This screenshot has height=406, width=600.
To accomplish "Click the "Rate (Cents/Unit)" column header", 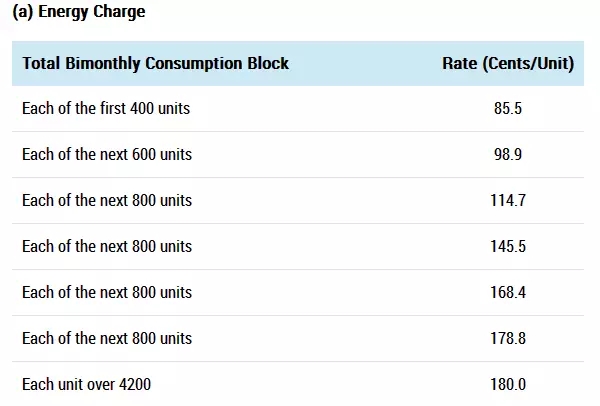I will tap(507, 63).
